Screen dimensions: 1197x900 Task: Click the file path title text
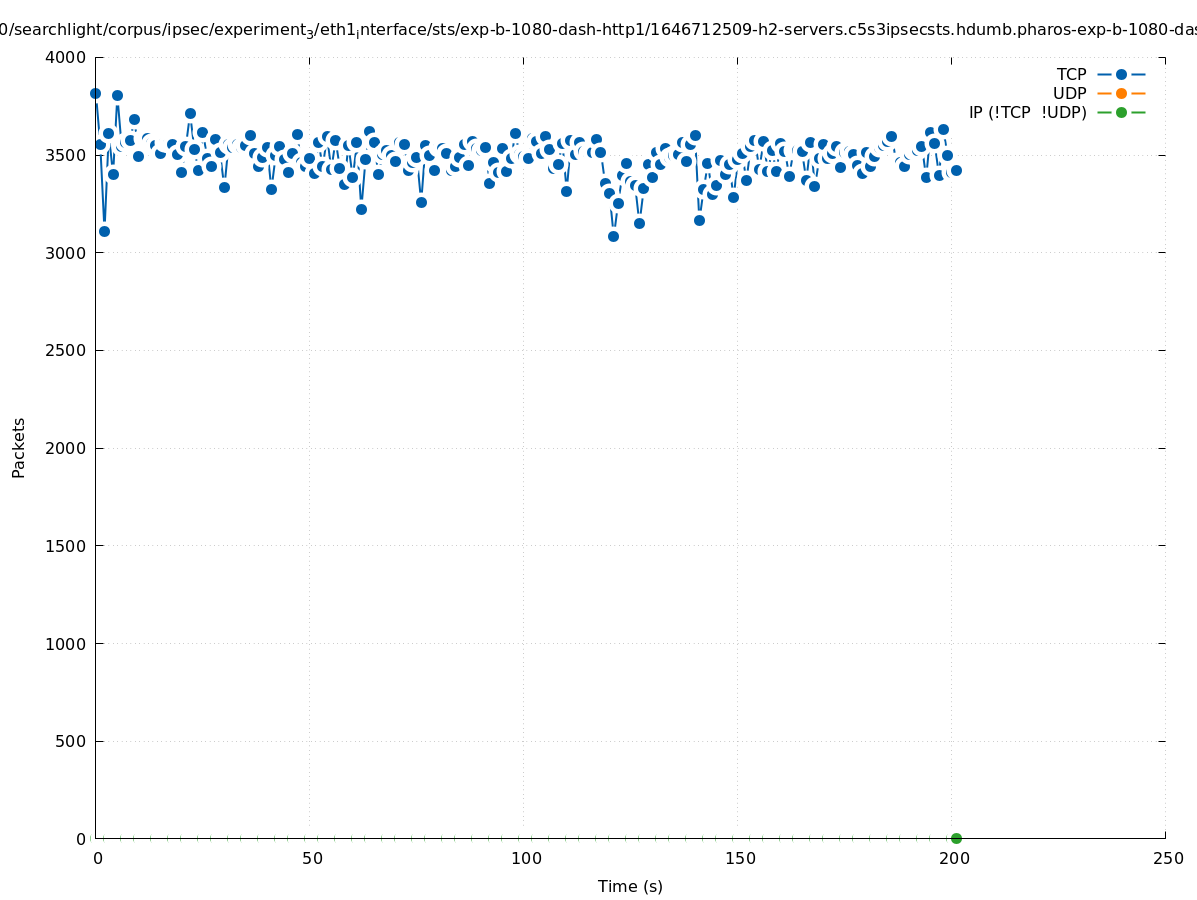tap(598, 30)
